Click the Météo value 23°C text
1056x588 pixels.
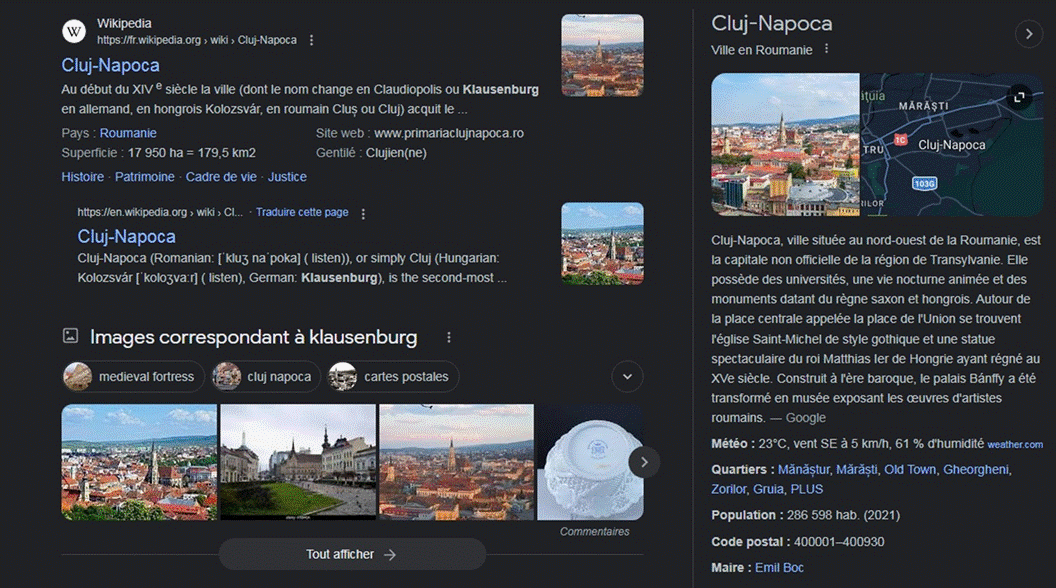click(773, 444)
